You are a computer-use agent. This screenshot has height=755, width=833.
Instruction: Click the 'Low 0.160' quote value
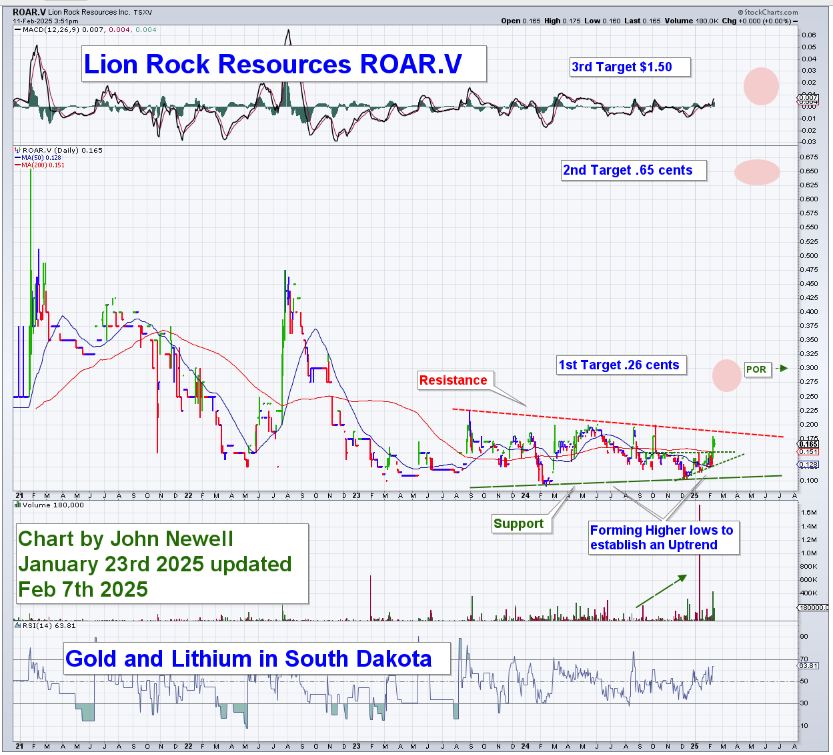[x=602, y=21]
